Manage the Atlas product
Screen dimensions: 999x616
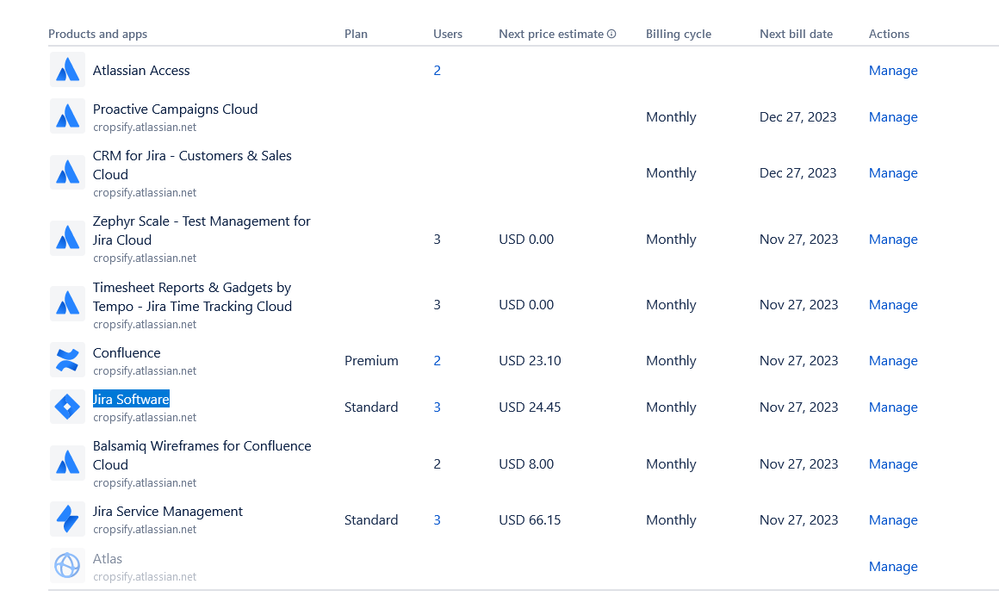[892, 566]
